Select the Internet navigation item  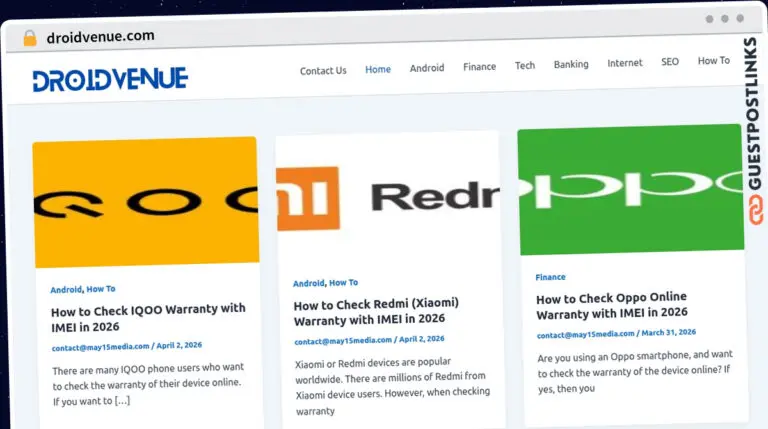pos(624,63)
